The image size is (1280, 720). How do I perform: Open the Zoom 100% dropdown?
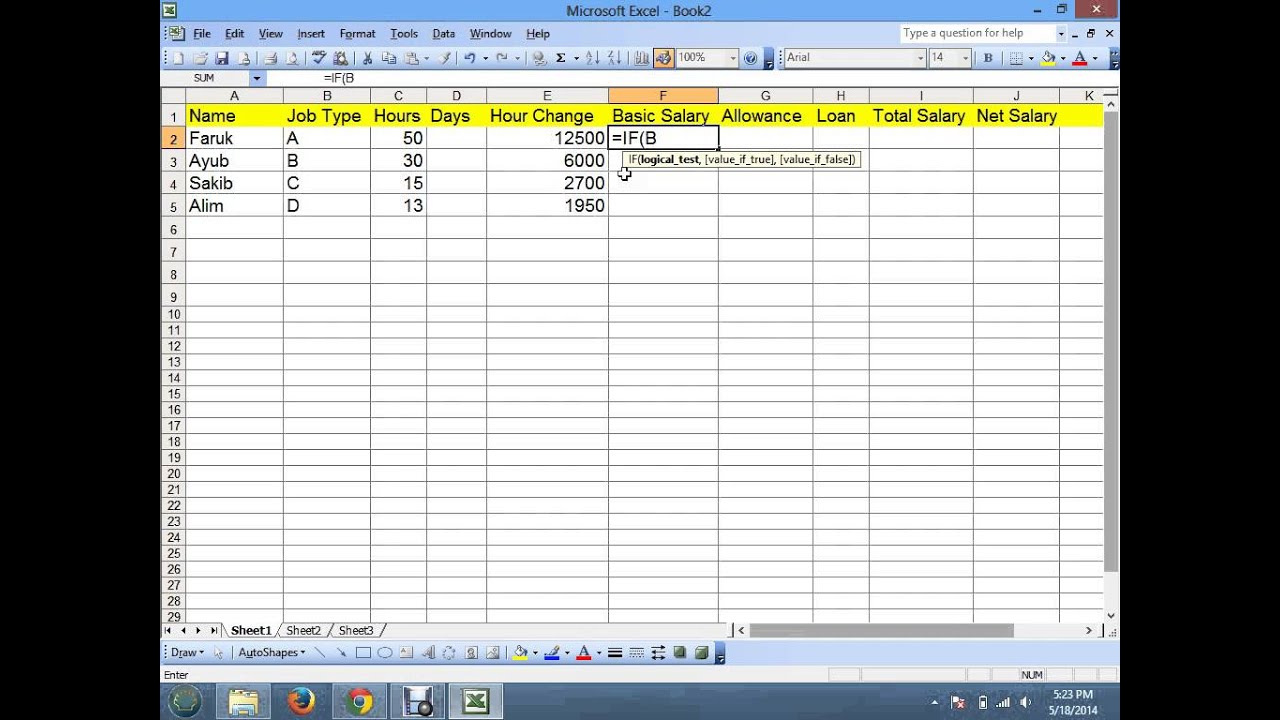coord(732,58)
